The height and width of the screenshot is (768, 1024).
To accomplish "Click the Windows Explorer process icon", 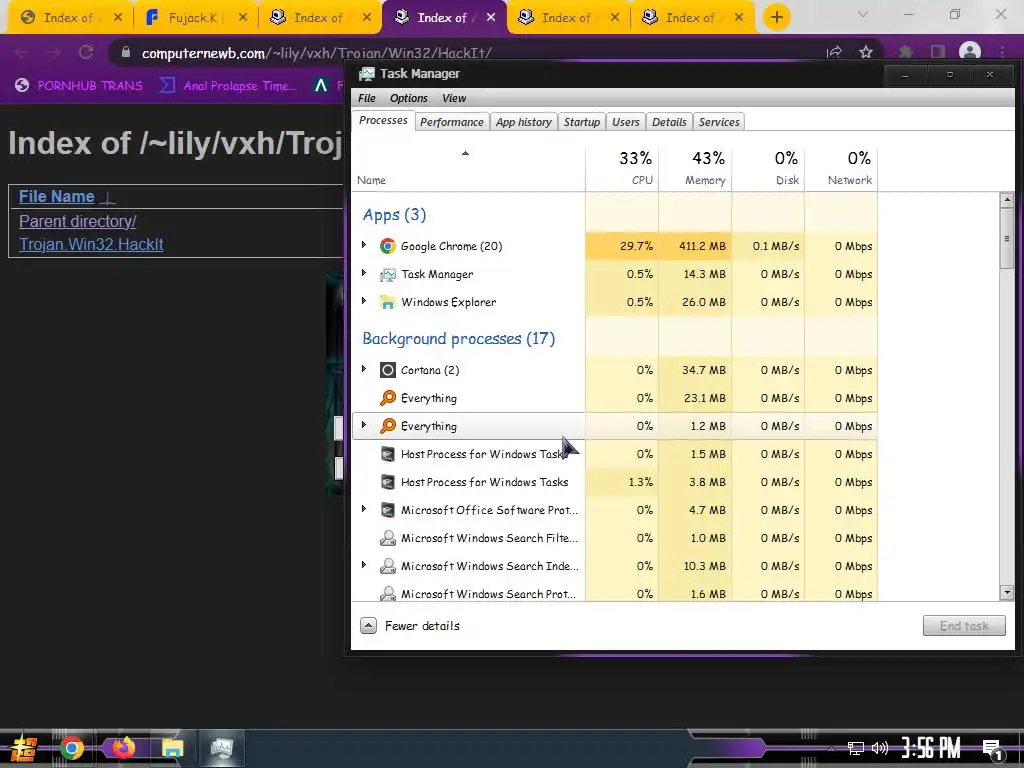I will pyautogui.click(x=387, y=302).
